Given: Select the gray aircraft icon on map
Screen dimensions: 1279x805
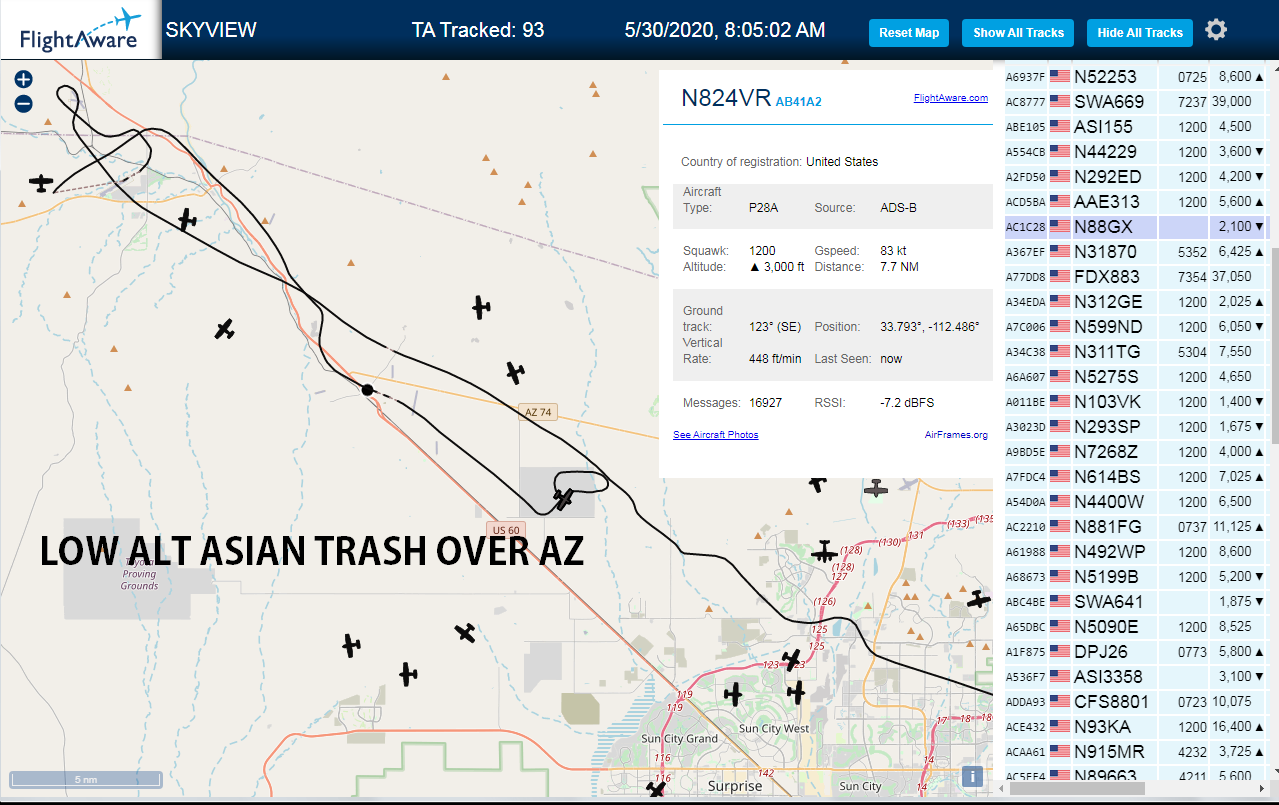Looking at the screenshot, I should click(x=877, y=488).
